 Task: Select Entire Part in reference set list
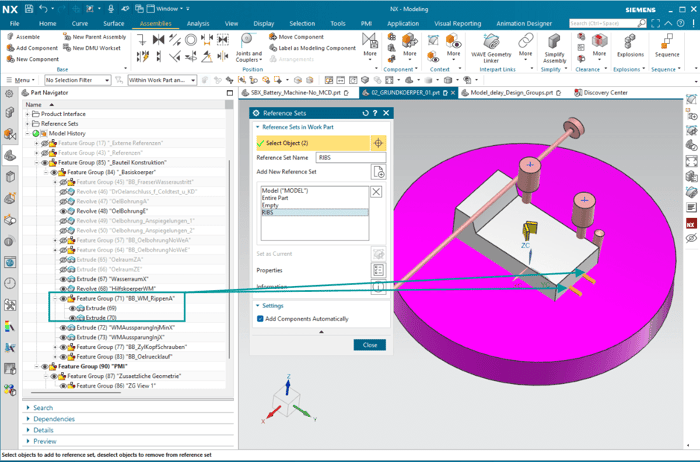point(315,198)
